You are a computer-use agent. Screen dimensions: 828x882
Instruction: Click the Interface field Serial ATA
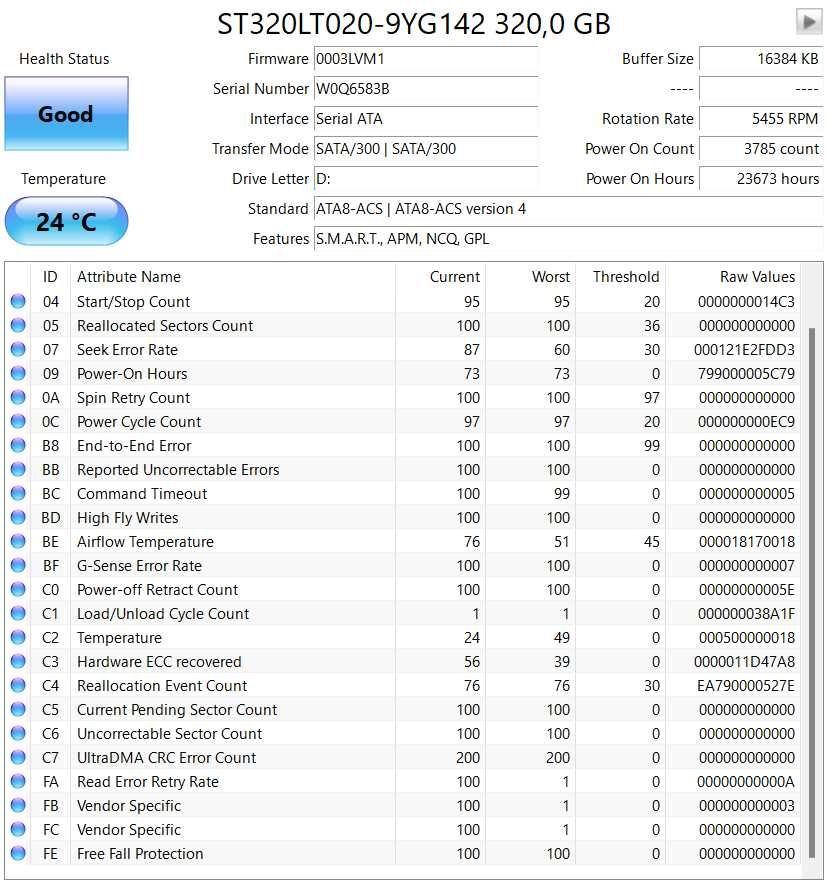pyautogui.click(x=426, y=119)
